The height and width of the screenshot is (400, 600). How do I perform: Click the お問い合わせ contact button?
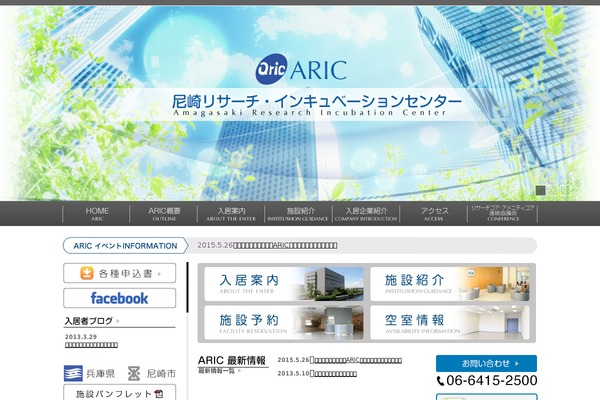(486, 363)
